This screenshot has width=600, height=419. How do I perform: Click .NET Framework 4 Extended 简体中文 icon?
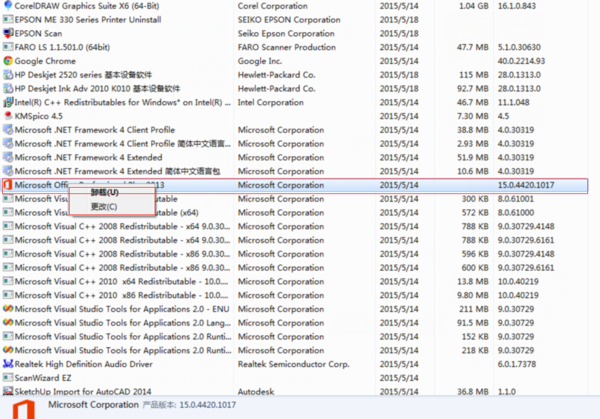pyautogui.click(x=8, y=171)
